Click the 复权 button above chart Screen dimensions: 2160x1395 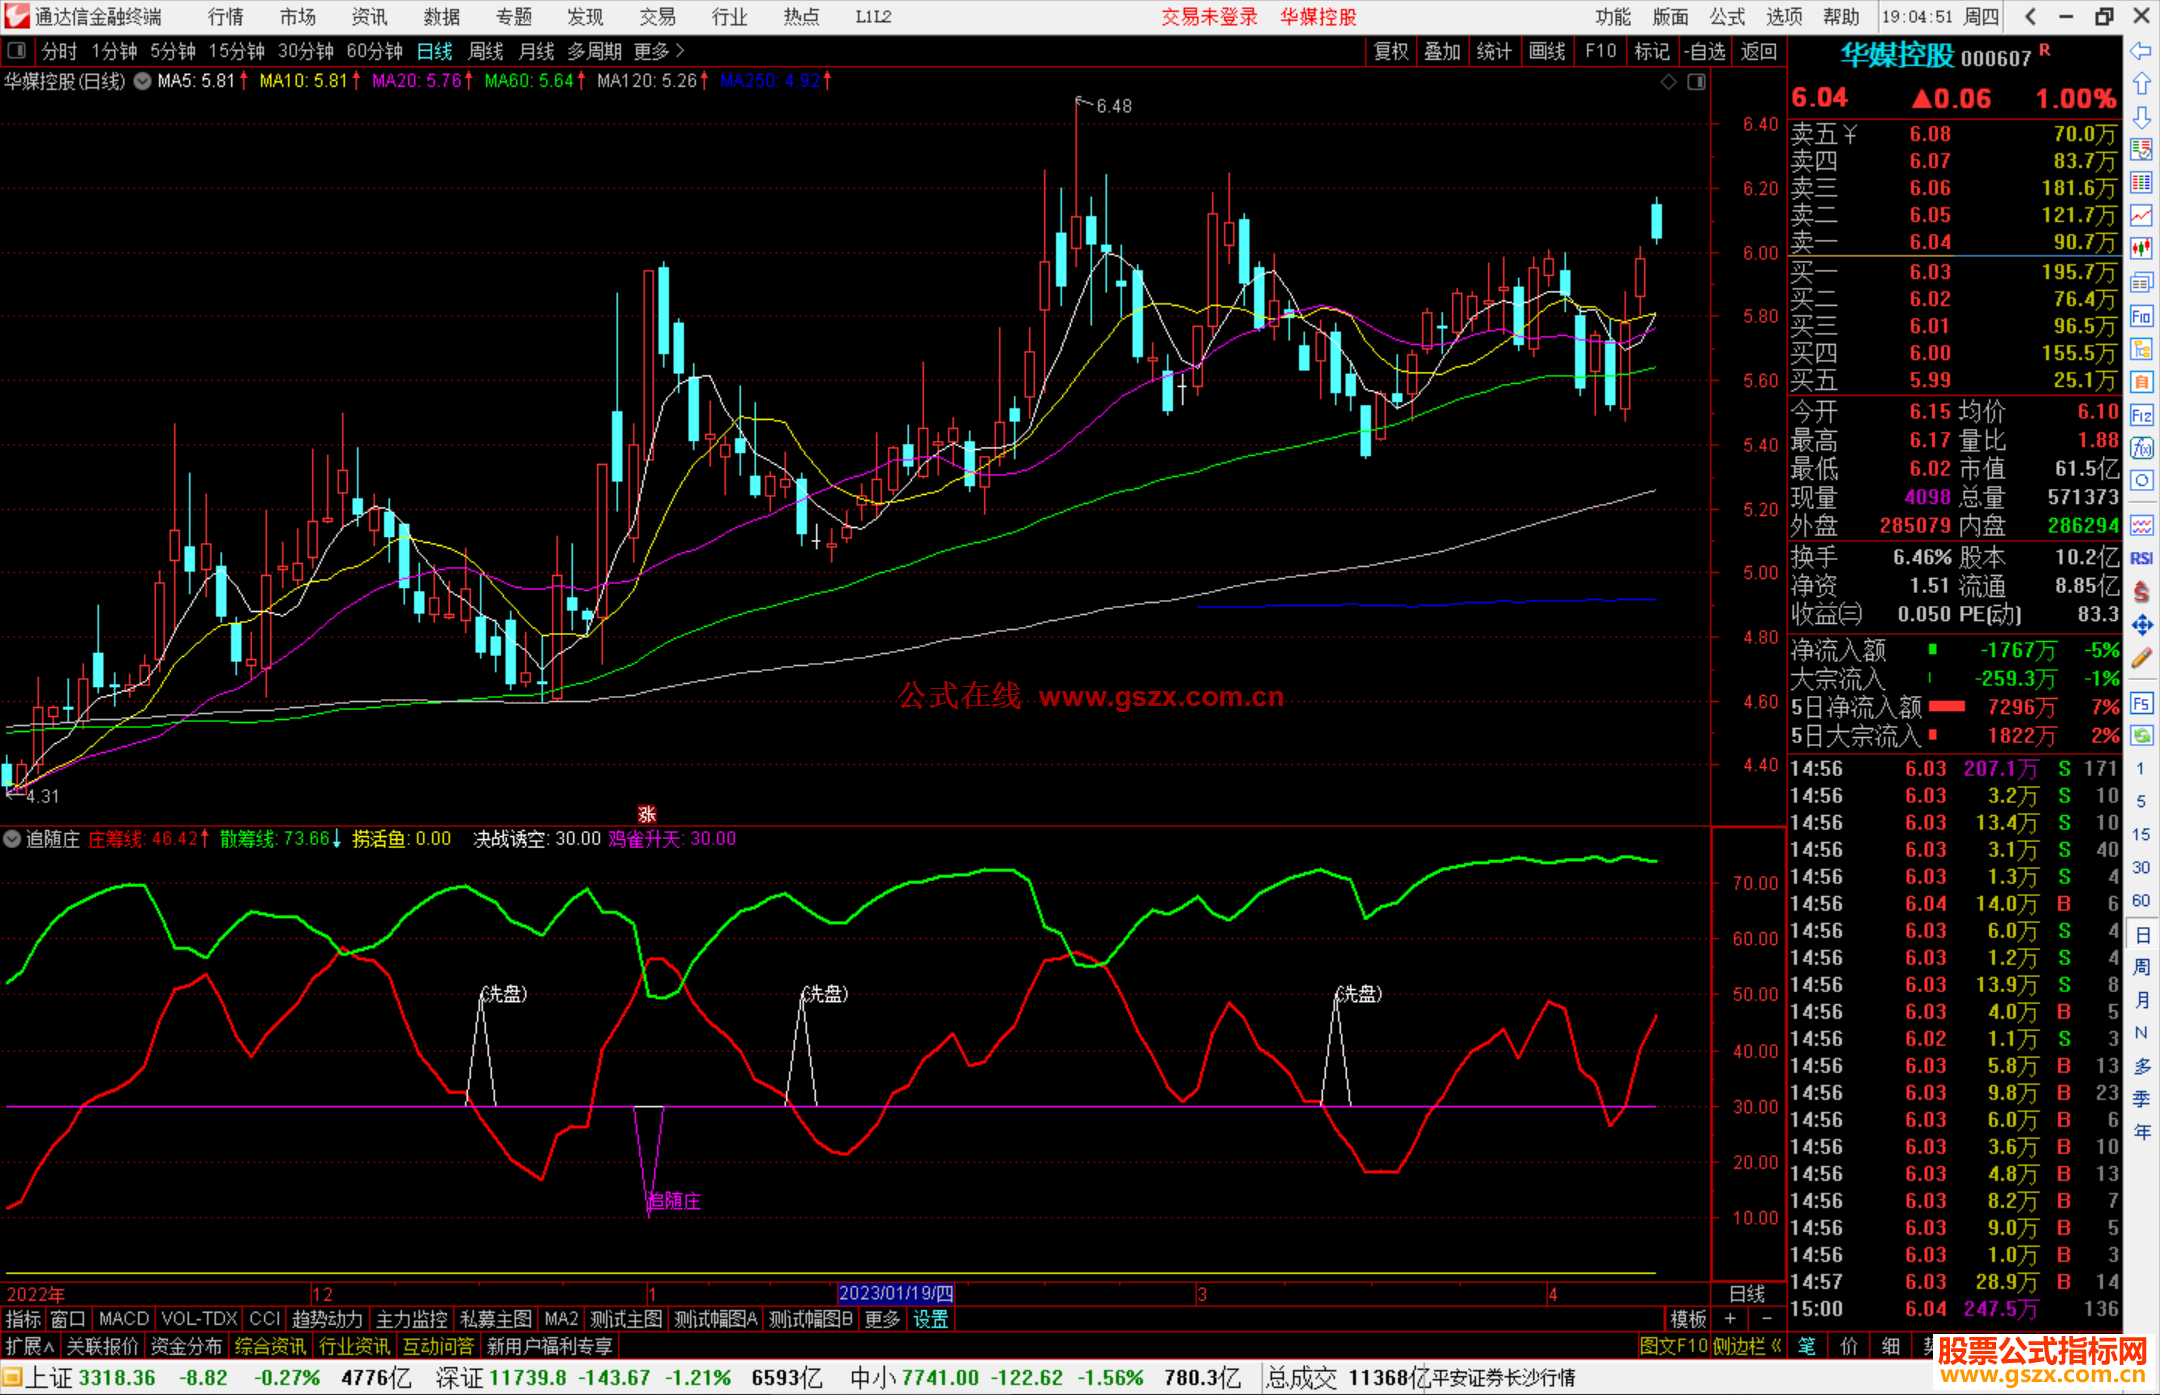tap(1391, 51)
